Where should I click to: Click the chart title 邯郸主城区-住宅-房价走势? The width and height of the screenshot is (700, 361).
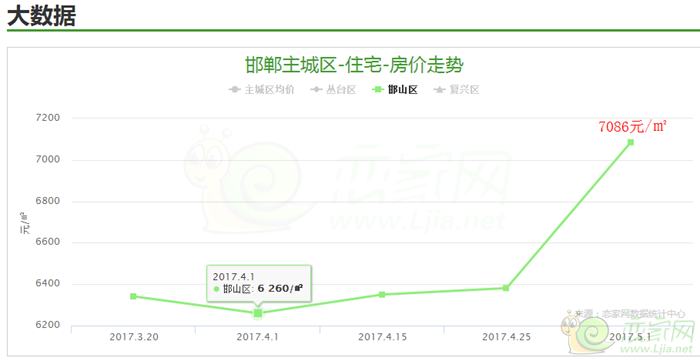tap(354, 65)
